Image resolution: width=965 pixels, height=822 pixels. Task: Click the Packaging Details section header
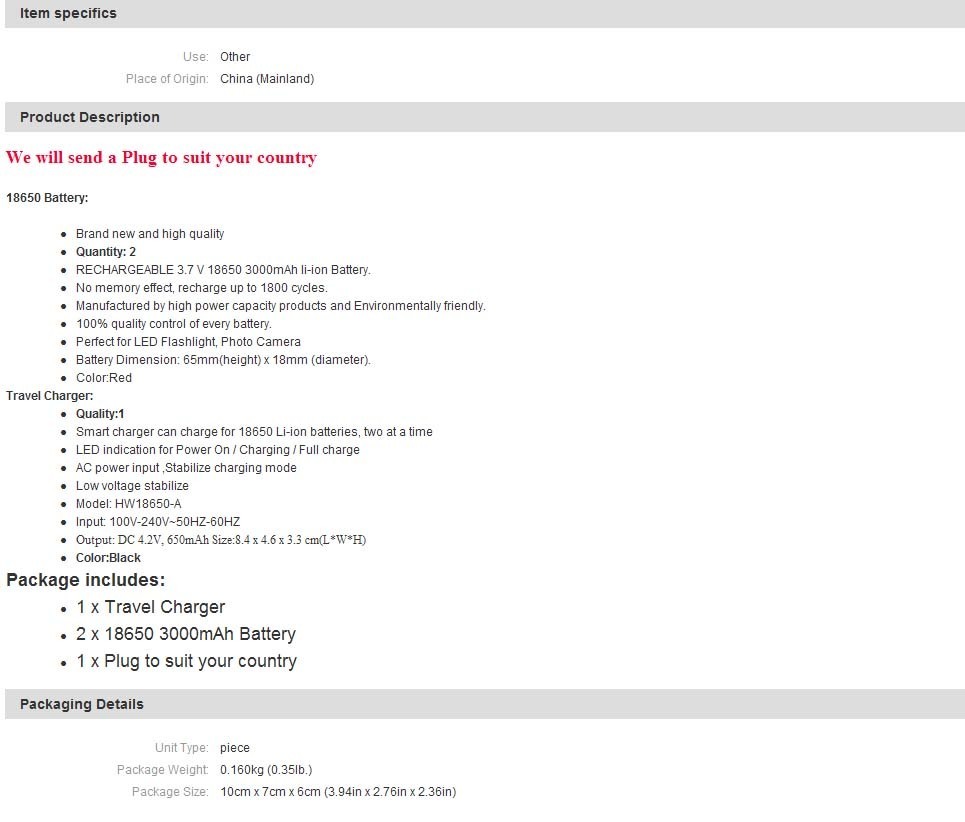(82, 704)
